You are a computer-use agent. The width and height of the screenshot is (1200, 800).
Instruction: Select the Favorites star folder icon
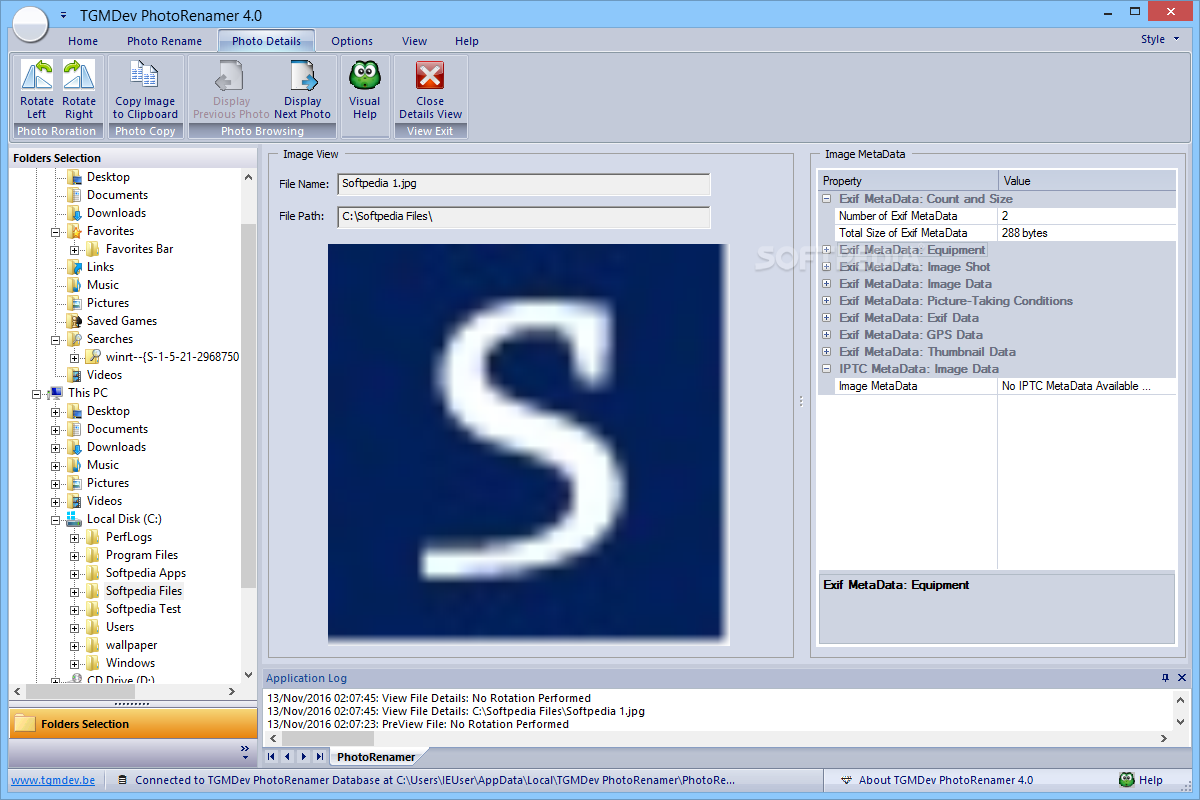[74, 231]
